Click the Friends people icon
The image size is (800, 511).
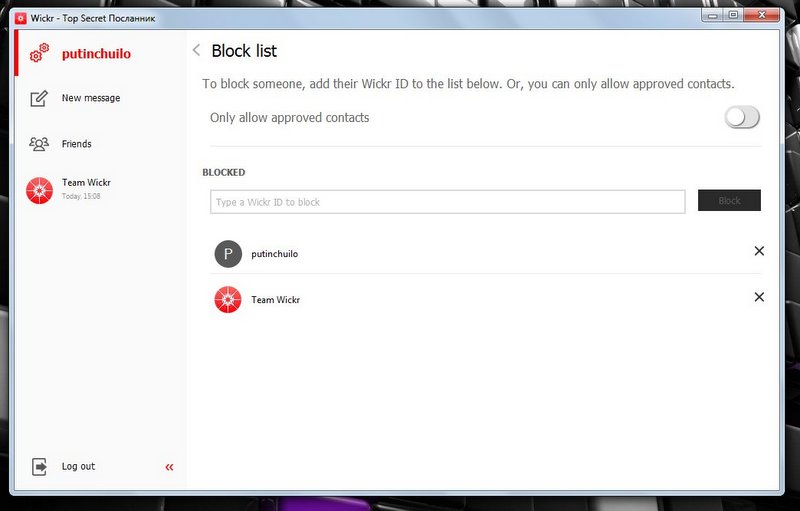[39, 144]
